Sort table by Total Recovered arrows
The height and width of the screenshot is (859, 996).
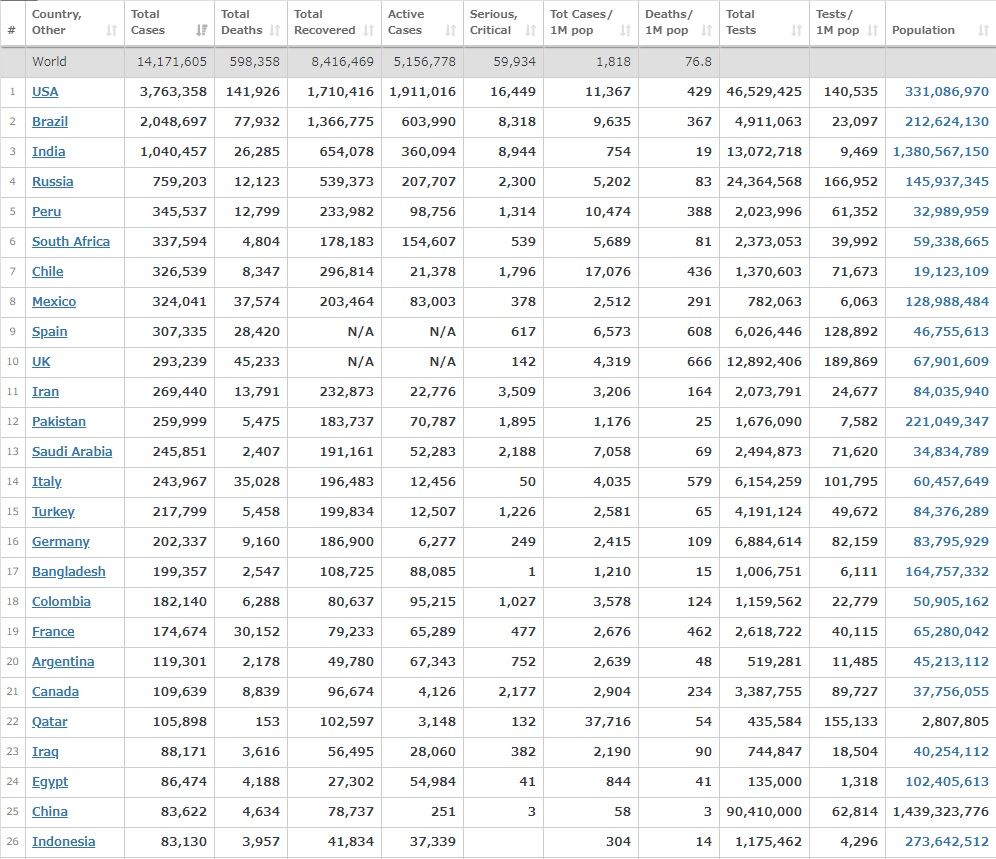point(369,31)
